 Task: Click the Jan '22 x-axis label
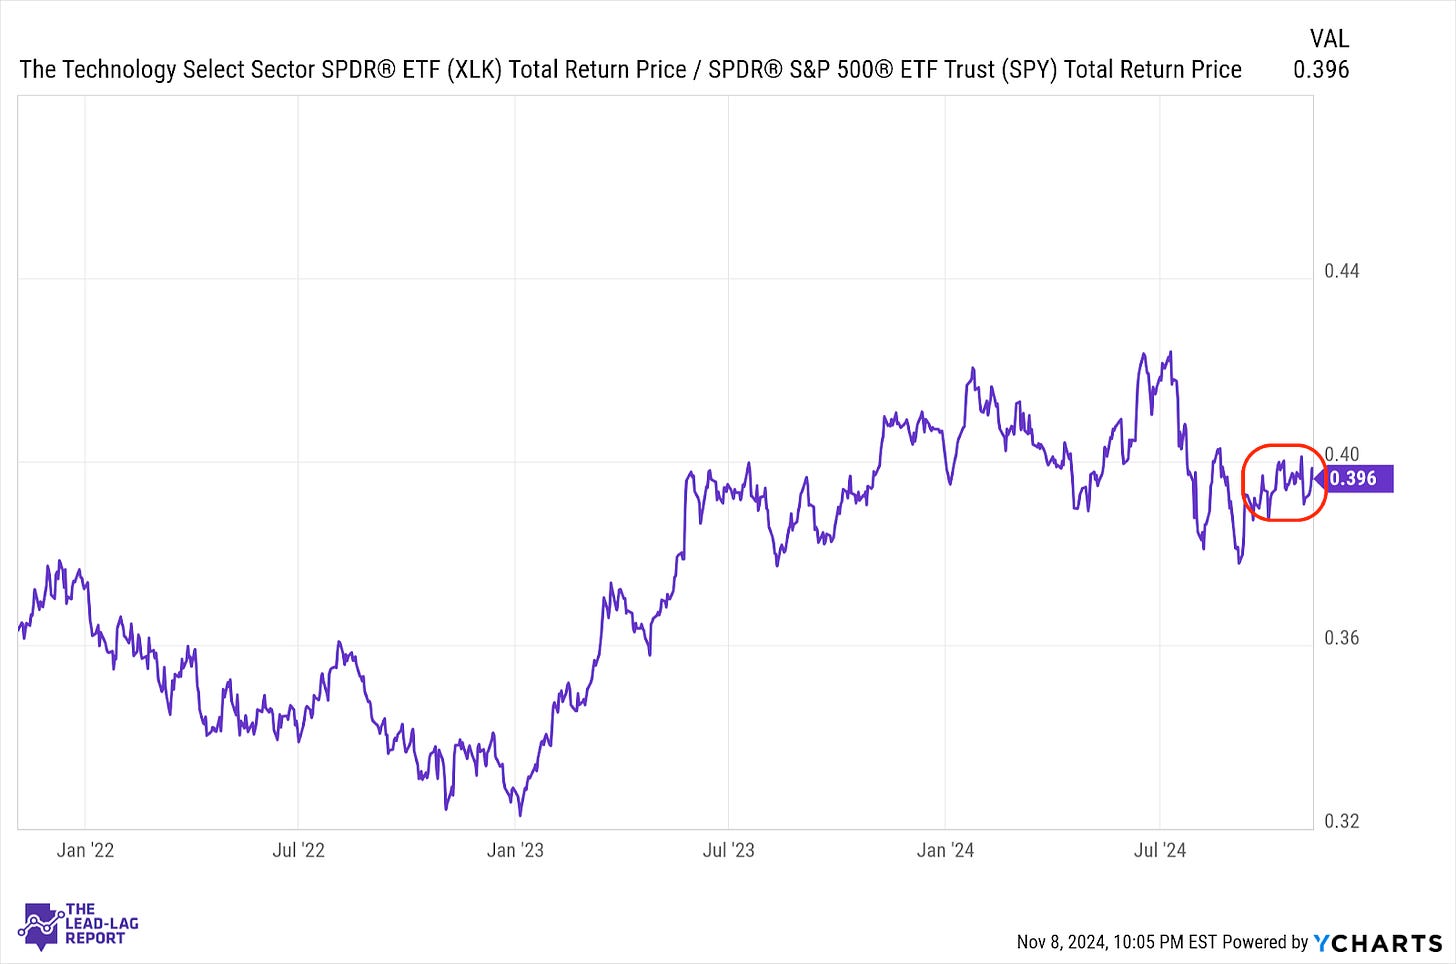(x=85, y=851)
